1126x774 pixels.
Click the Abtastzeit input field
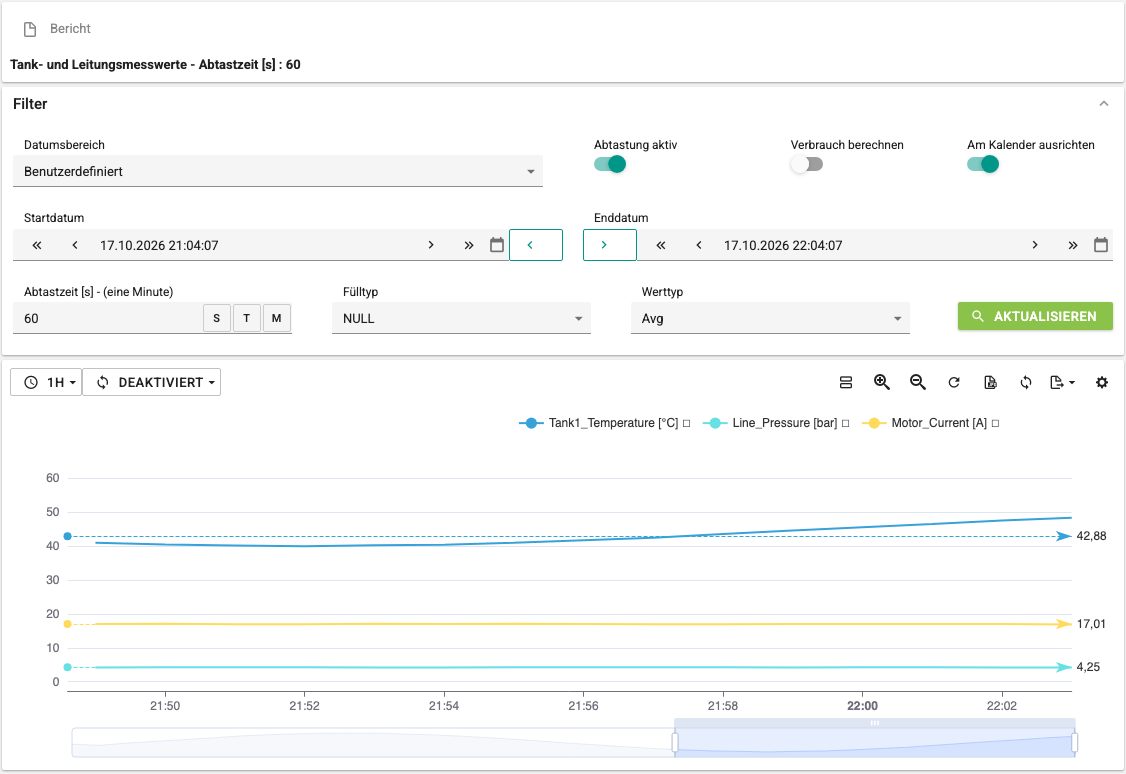tap(108, 319)
